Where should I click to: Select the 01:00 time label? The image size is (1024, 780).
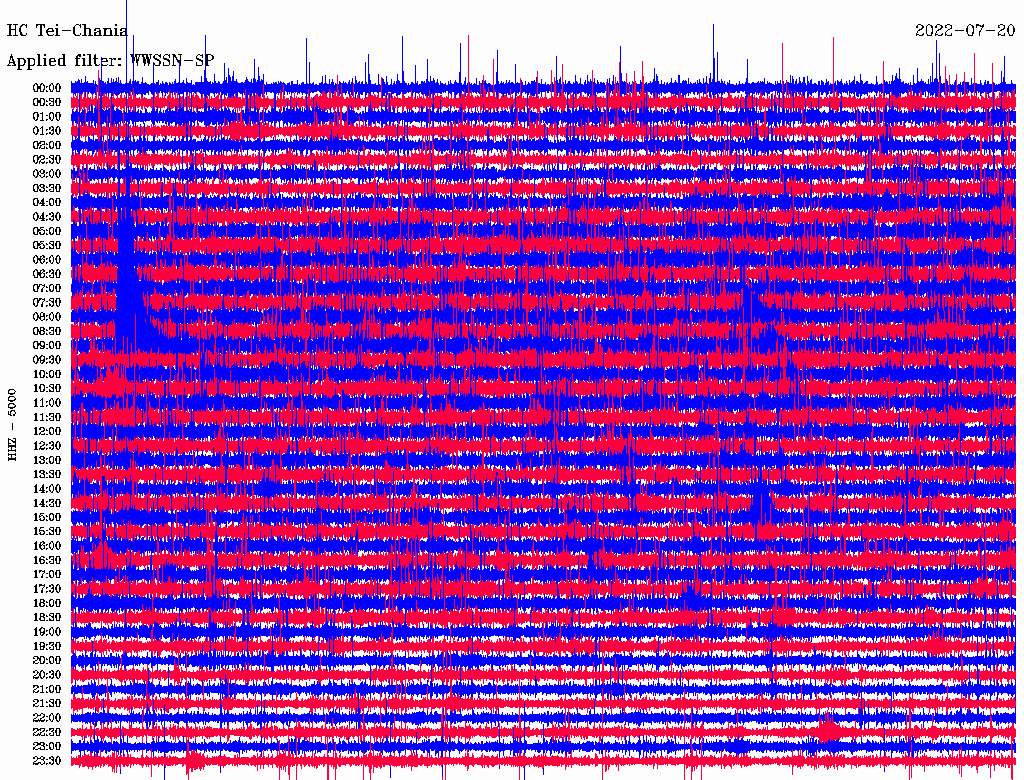[46, 117]
